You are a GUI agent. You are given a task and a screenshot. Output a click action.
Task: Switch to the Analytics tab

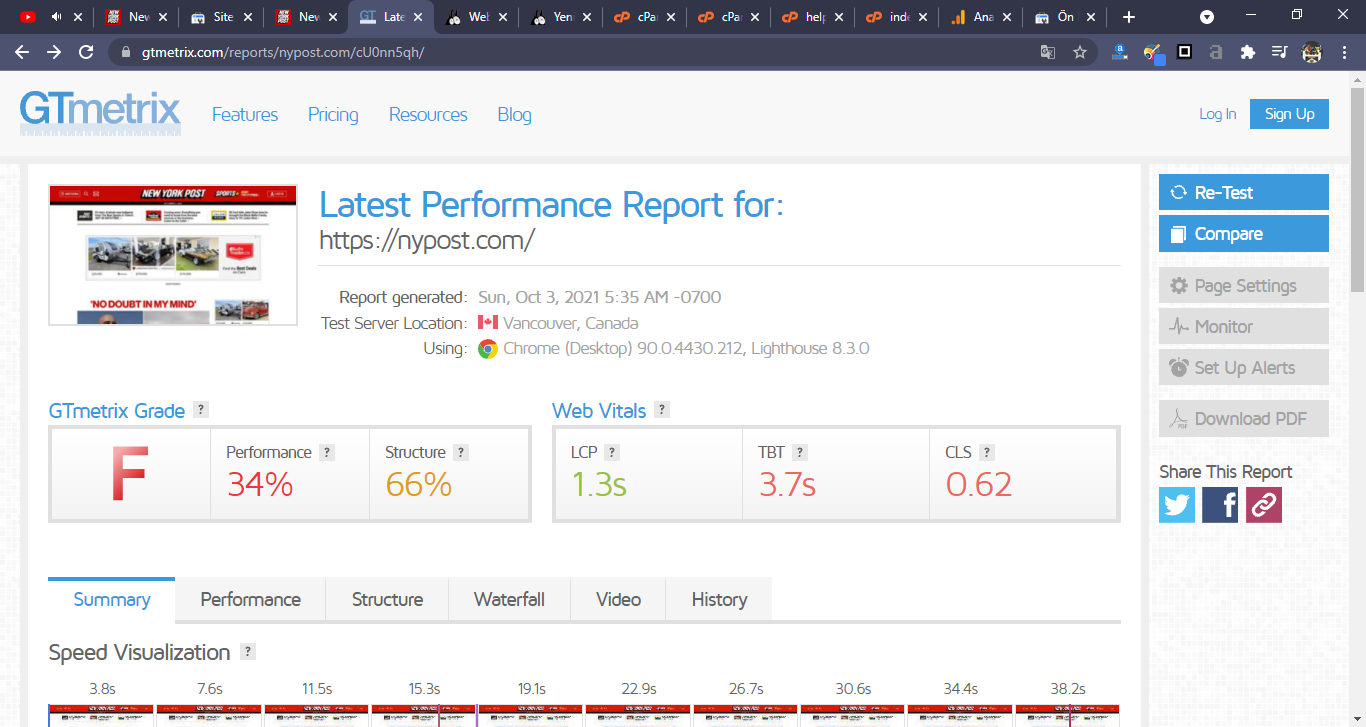(x=981, y=17)
